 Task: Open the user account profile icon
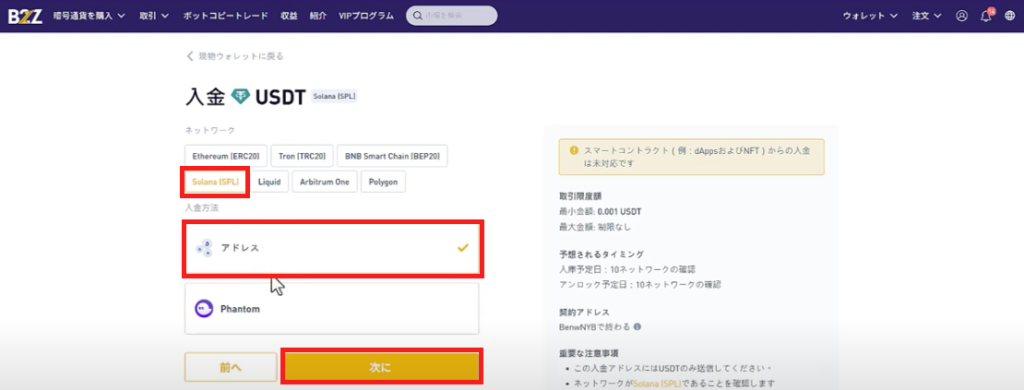(961, 16)
